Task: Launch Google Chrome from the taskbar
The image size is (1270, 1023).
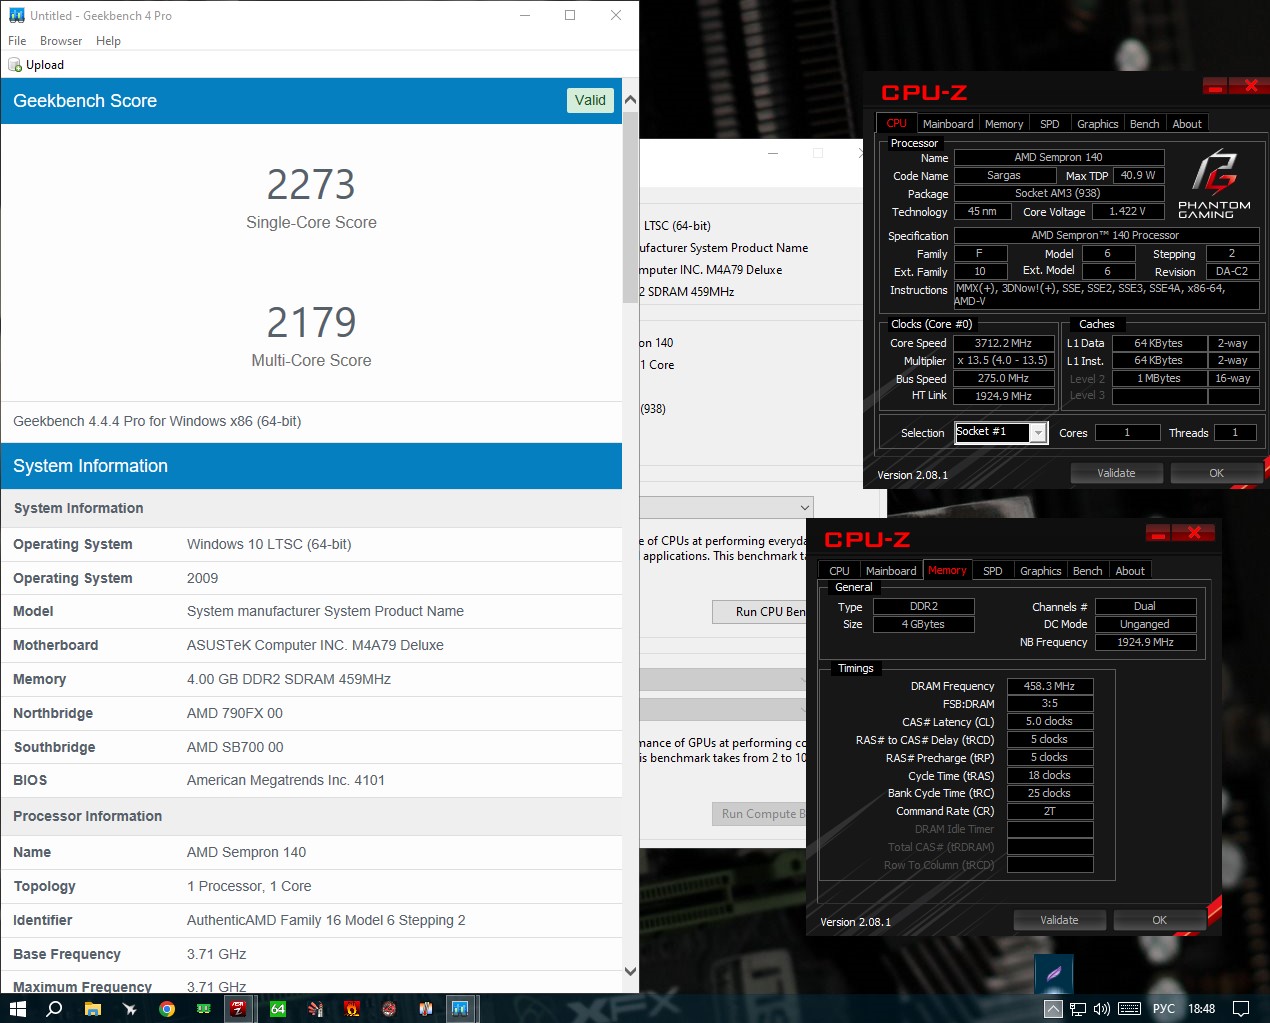Action: point(167,1008)
